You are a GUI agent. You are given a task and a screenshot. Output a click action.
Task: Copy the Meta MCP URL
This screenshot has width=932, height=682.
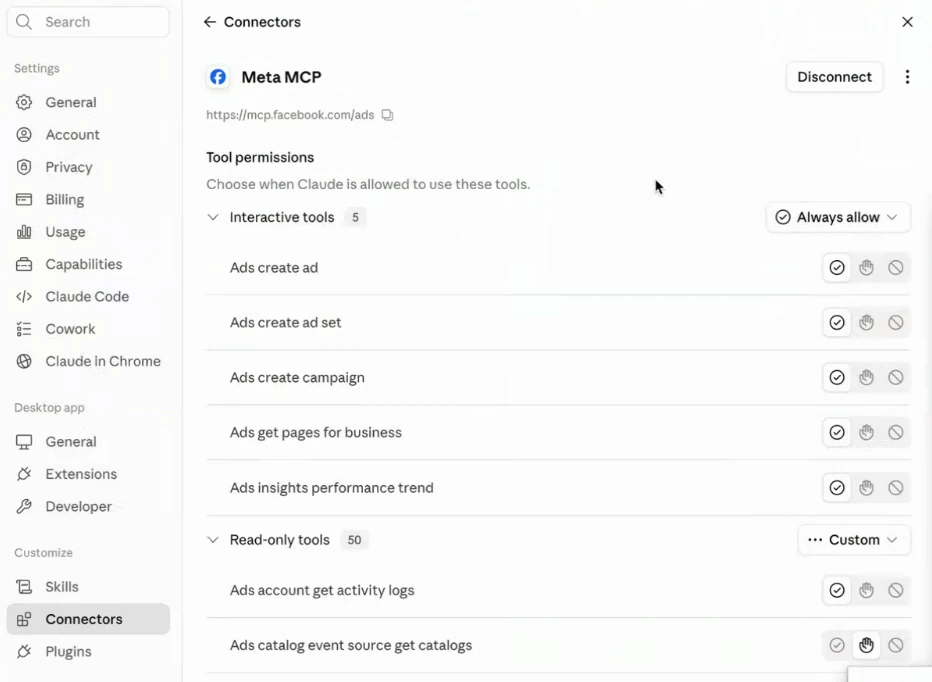pos(388,115)
